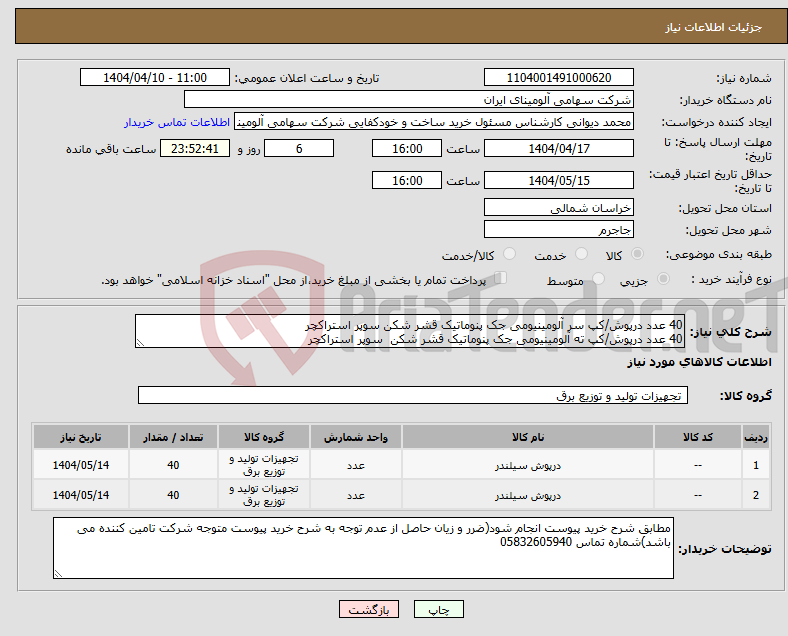Click the city field جاجرم
788x636 pixels.
(558, 230)
